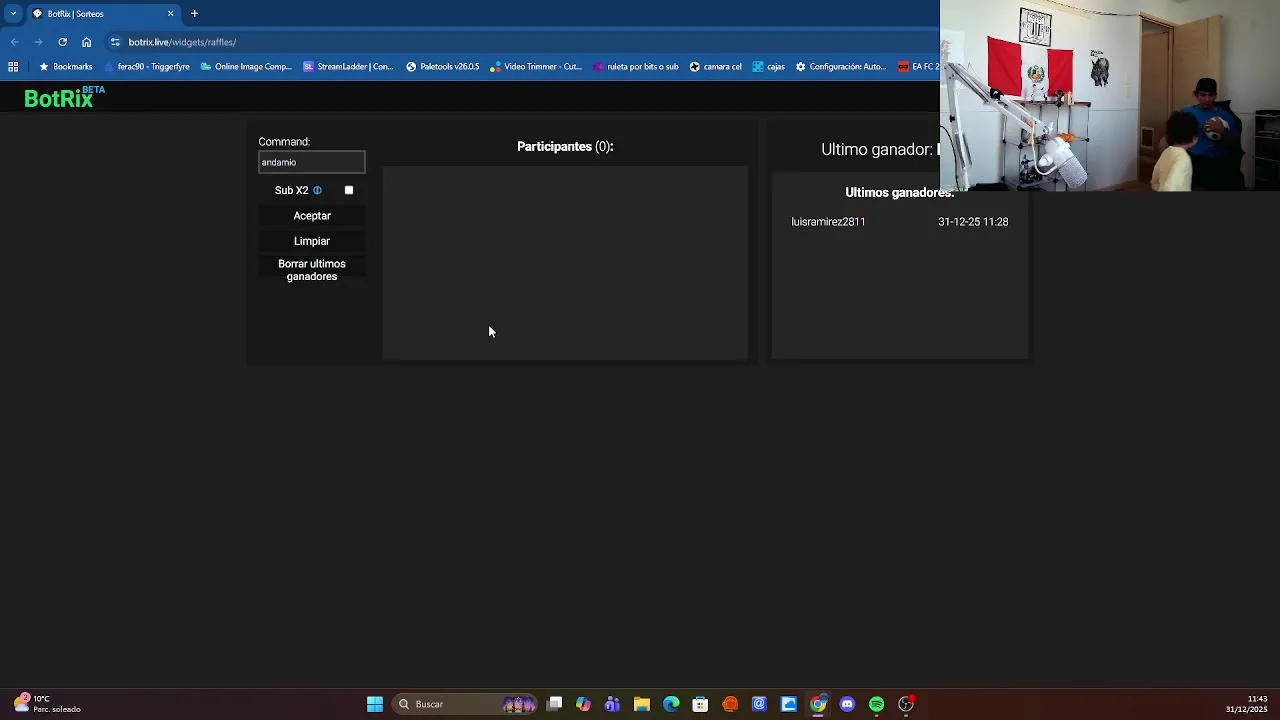Viewport: 1280px width, 720px height.
Task: Open Task View on taskbar
Action: pyautogui.click(x=555, y=704)
